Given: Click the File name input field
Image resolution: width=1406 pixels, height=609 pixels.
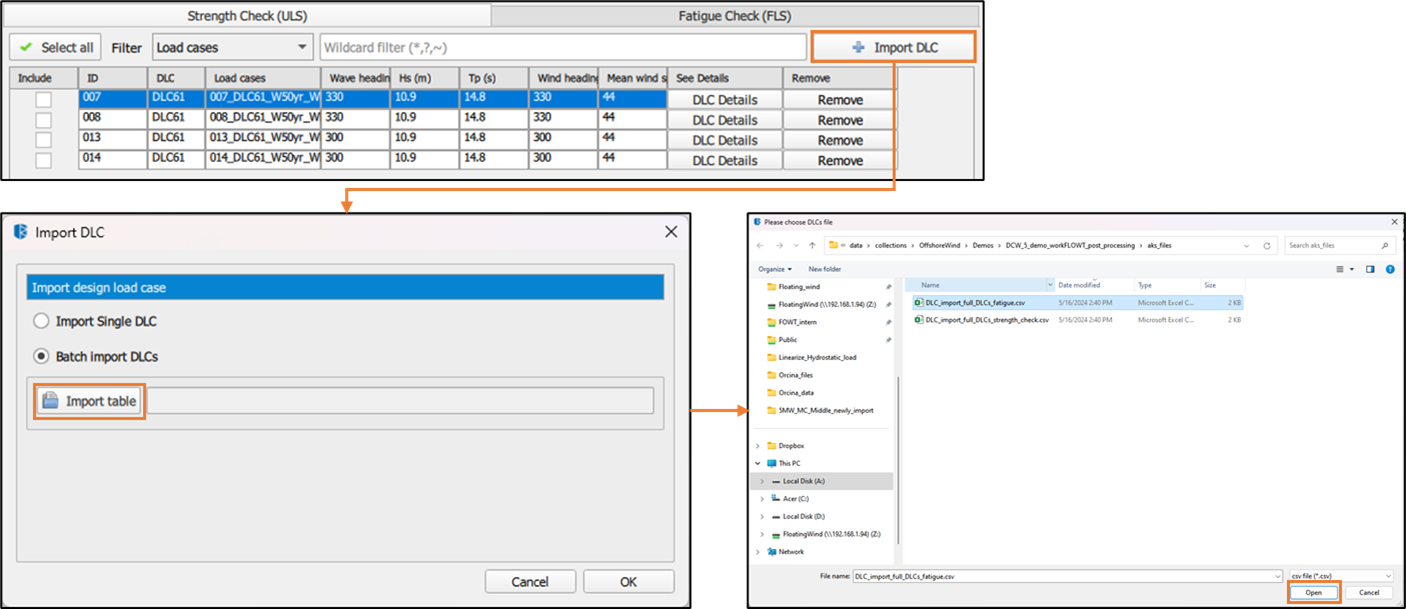Looking at the screenshot, I should (x=1067, y=576).
